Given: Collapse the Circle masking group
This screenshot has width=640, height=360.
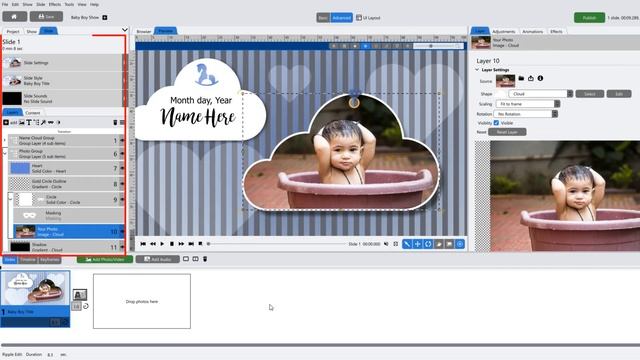Looking at the screenshot, I should pos(11,198).
